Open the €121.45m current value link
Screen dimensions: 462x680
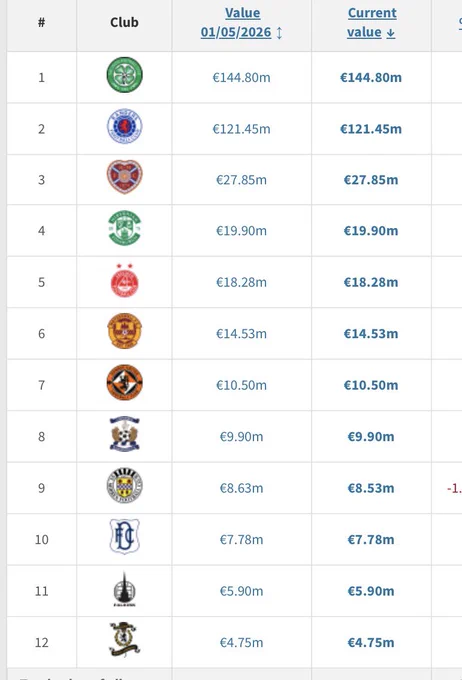tap(371, 129)
